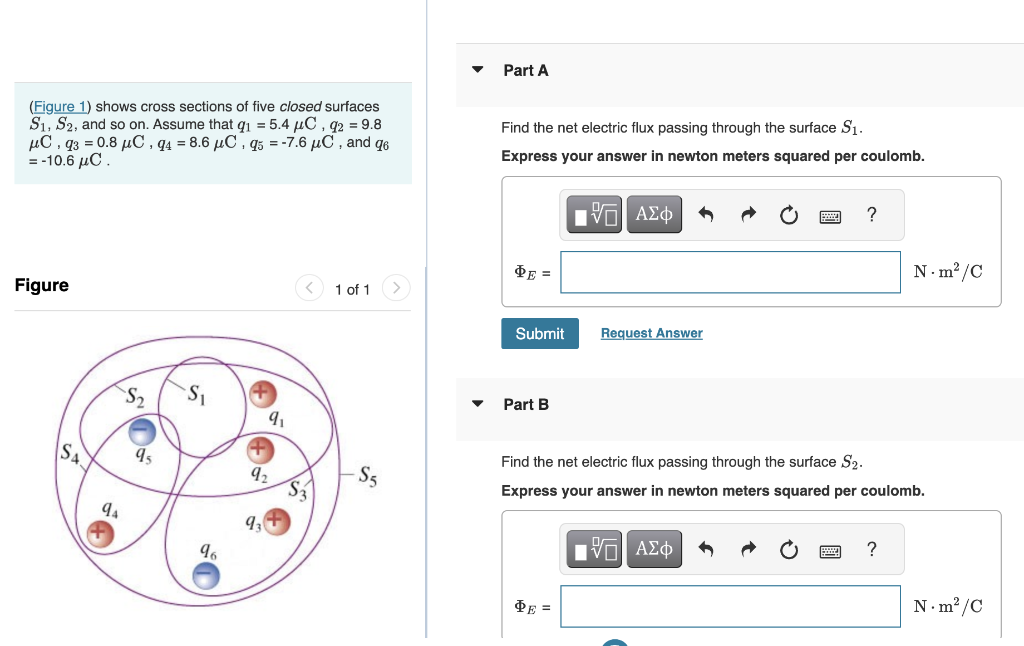Open the math template palette in Part A

point(595,214)
